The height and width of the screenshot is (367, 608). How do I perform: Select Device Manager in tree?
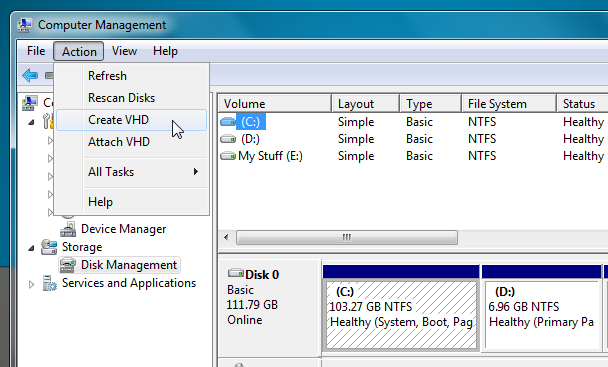[x=123, y=229]
